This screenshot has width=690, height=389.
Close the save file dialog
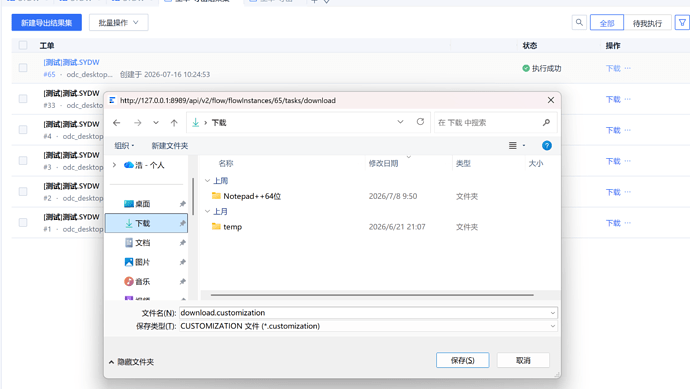click(551, 100)
